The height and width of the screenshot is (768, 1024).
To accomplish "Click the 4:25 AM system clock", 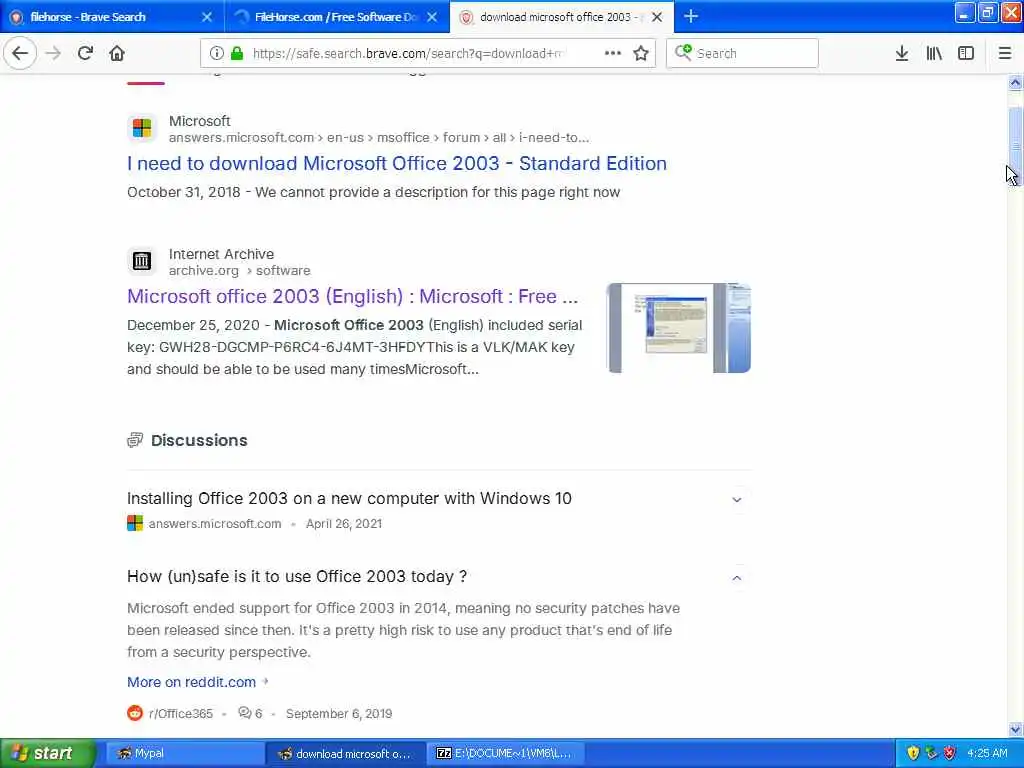I will click(987, 753).
